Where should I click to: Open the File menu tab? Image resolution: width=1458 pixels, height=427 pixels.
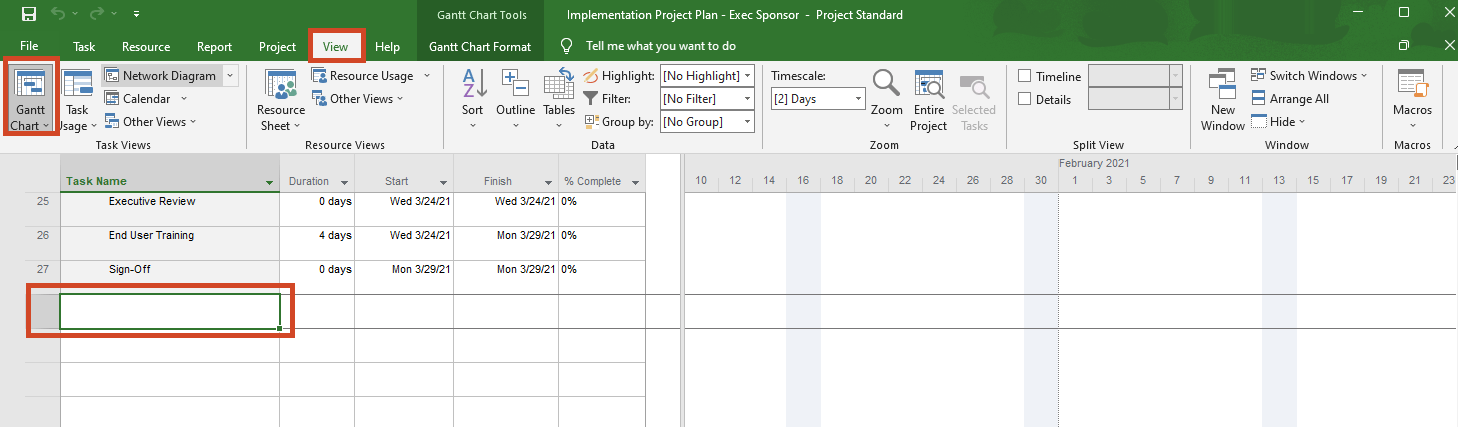click(x=30, y=47)
